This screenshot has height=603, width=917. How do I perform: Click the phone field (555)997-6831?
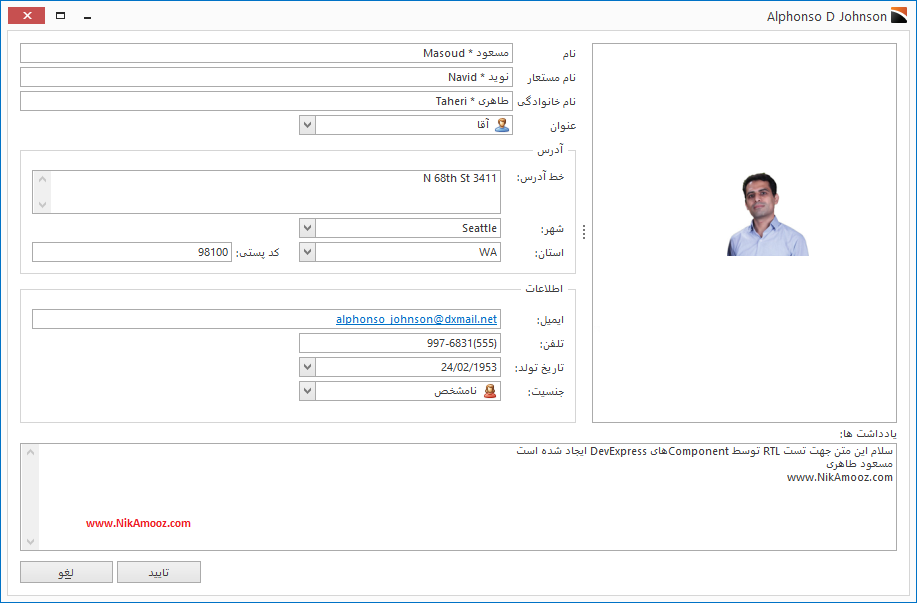400,343
